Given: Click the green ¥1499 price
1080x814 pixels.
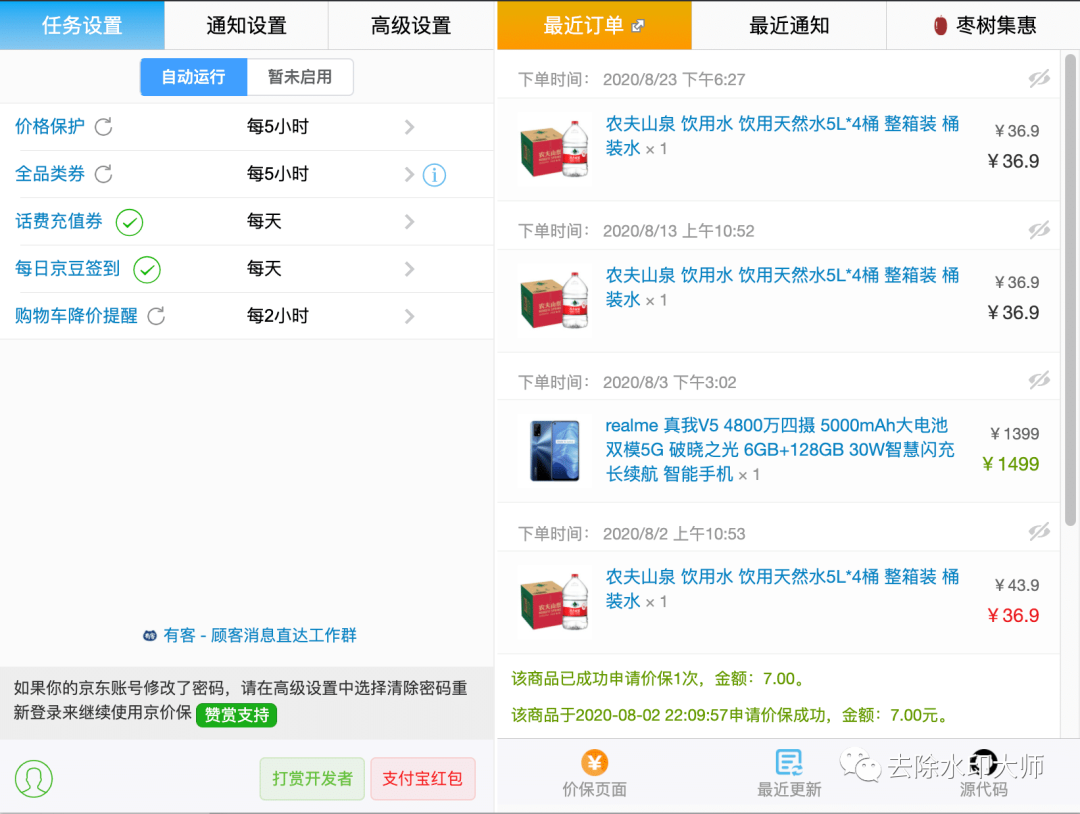Looking at the screenshot, I should tap(1010, 464).
